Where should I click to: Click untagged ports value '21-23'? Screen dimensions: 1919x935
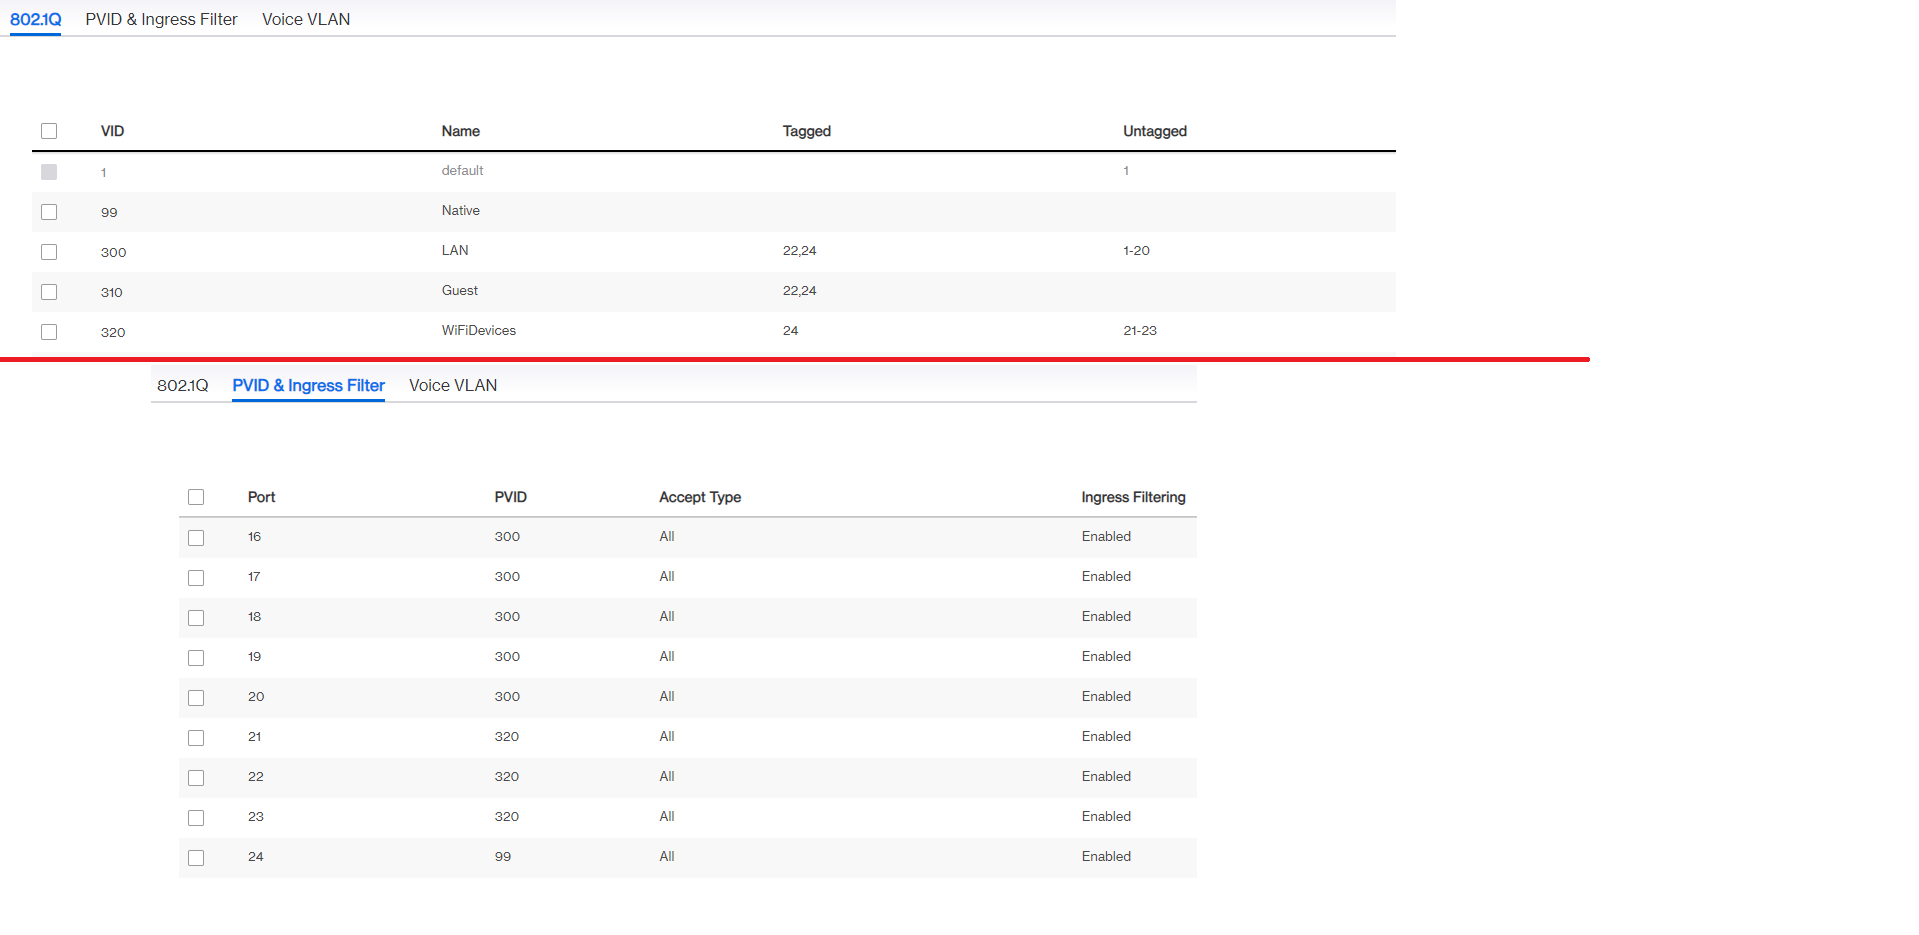(1140, 331)
